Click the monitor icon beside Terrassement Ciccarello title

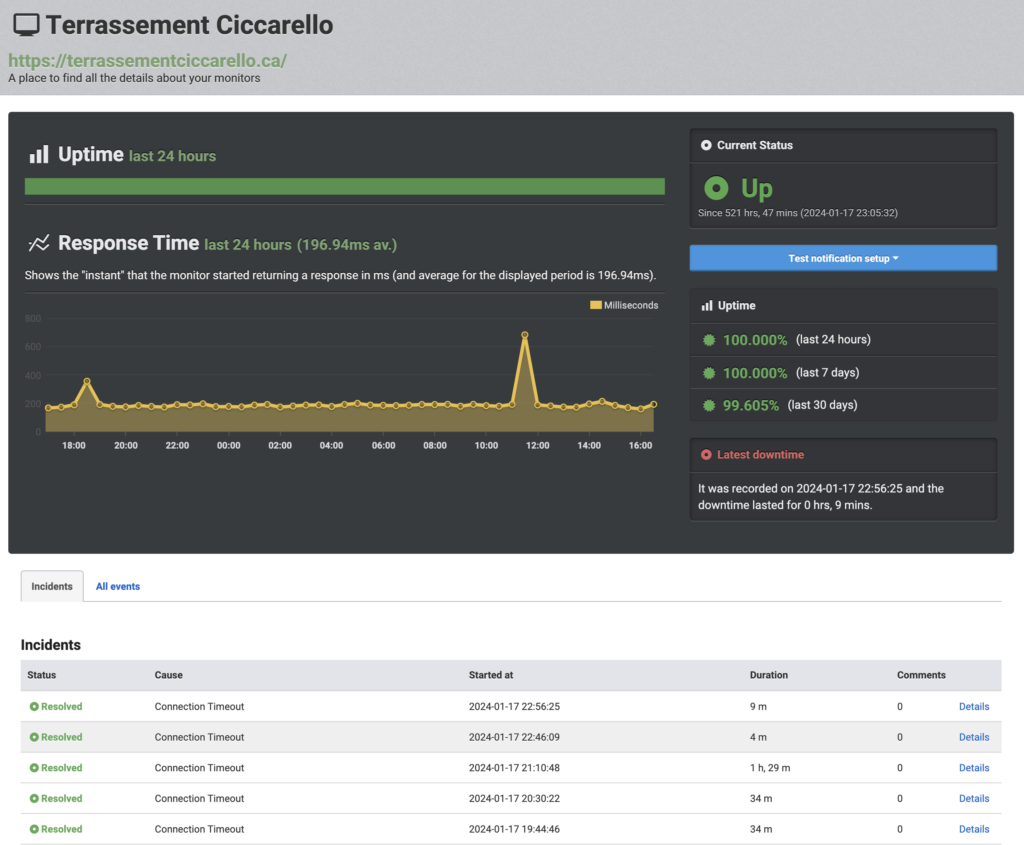click(25, 25)
